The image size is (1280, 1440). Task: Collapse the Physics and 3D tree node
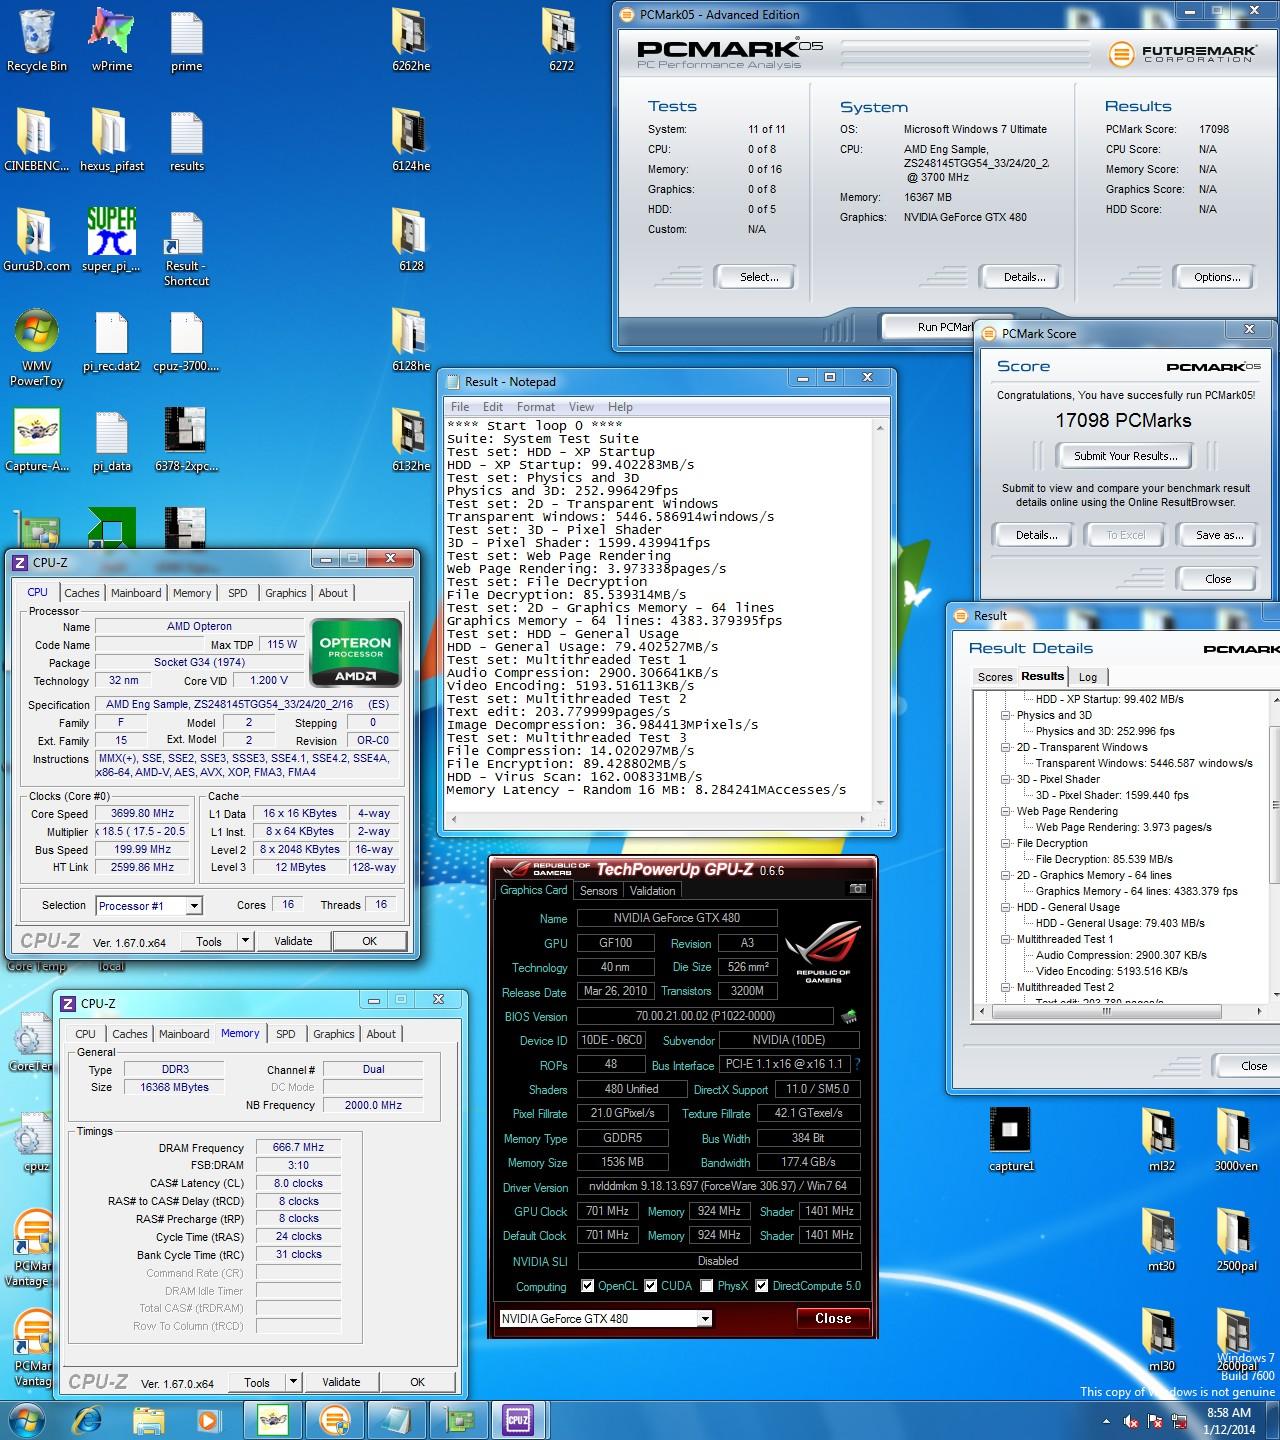[x=1006, y=715]
